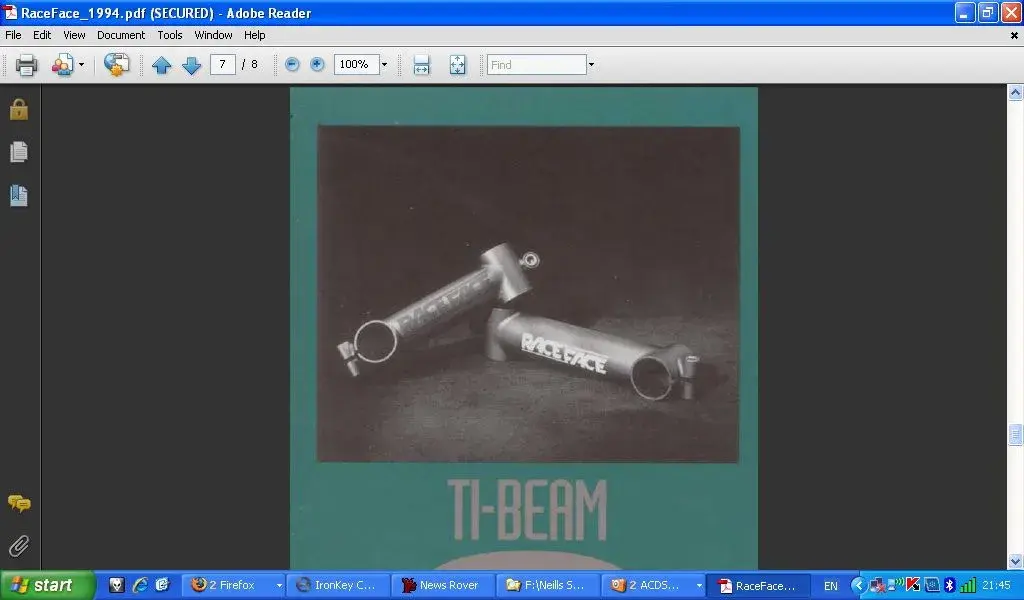Screen dimensions: 1024x600
Task: Expand hidden tray icons chevron
Action: [859, 585]
